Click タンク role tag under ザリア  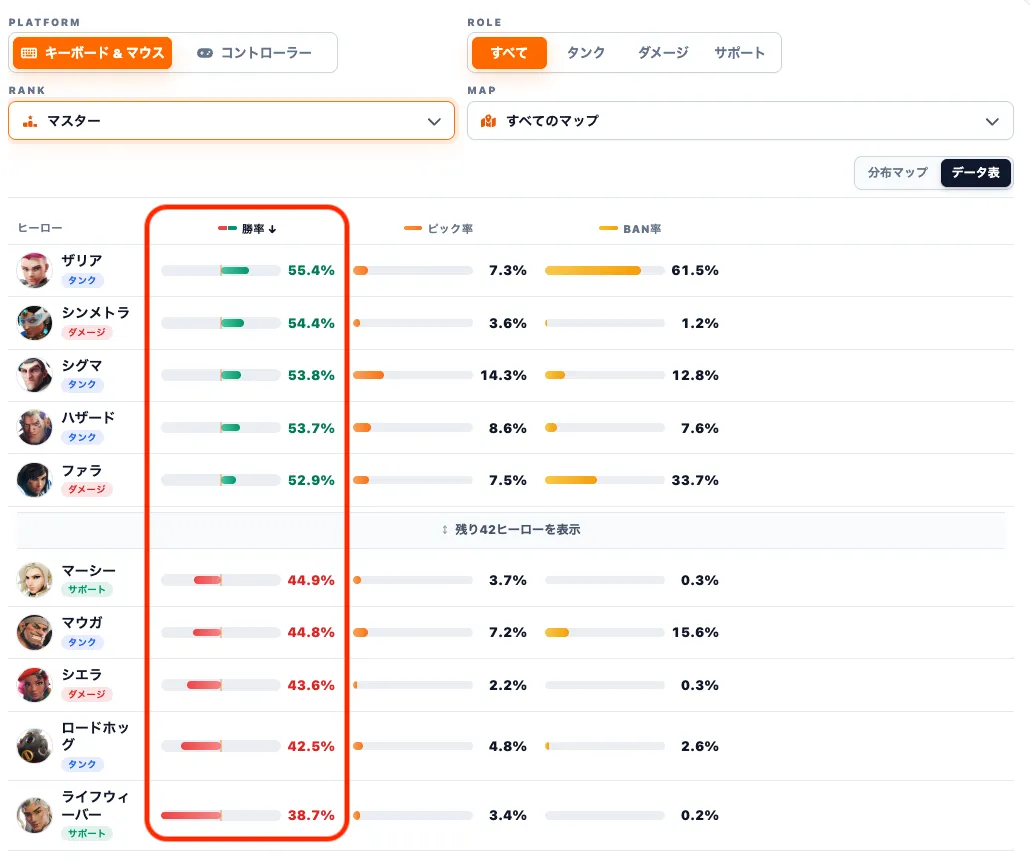pyautogui.click(x=82, y=281)
